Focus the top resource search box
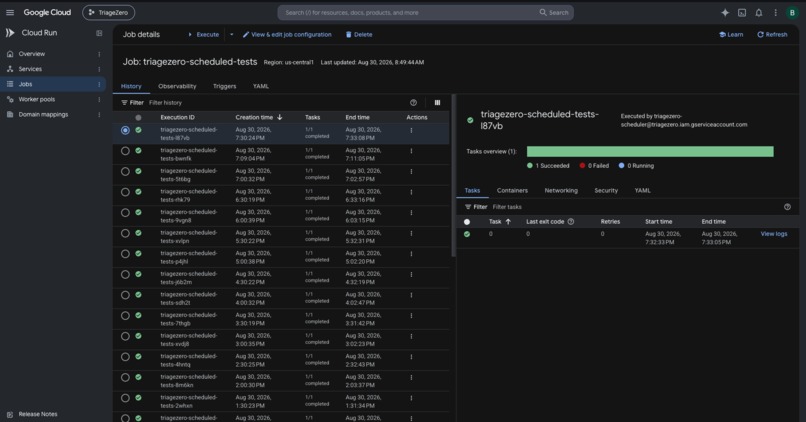This screenshot has width=806, height=422. 409,12
